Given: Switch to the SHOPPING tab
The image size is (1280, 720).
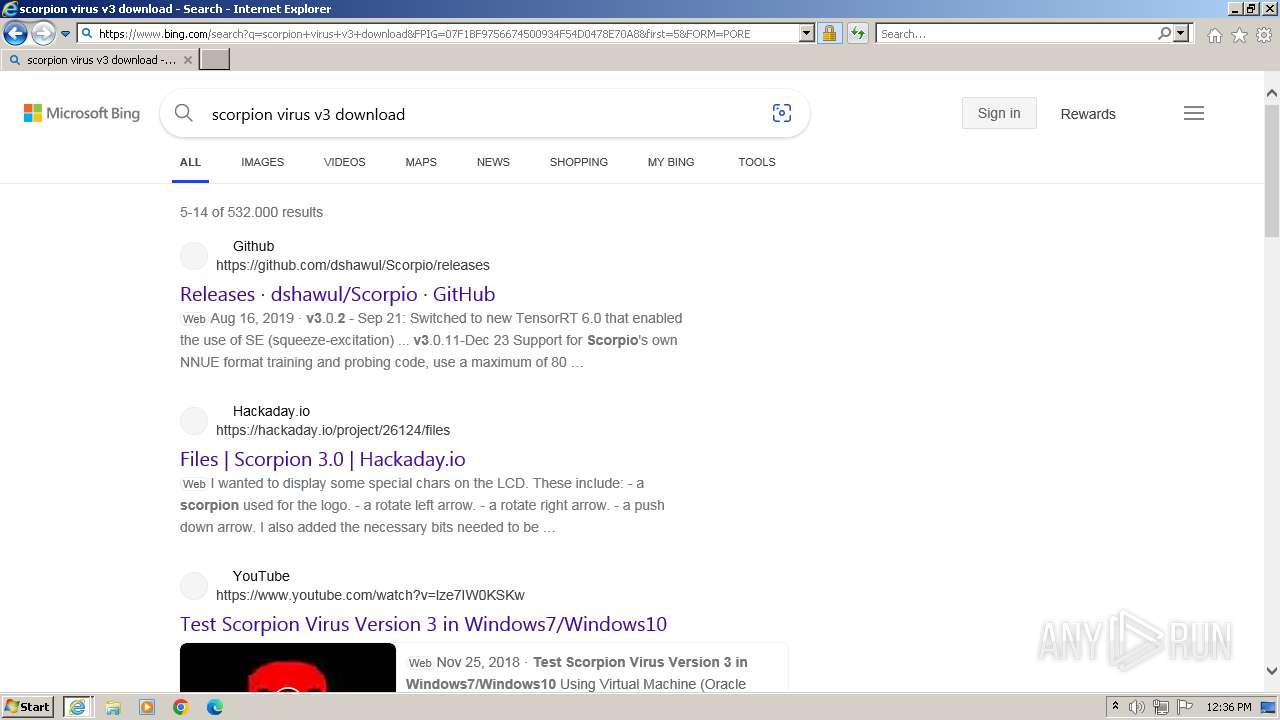Looking at the screenshot, I should point(578,162).
